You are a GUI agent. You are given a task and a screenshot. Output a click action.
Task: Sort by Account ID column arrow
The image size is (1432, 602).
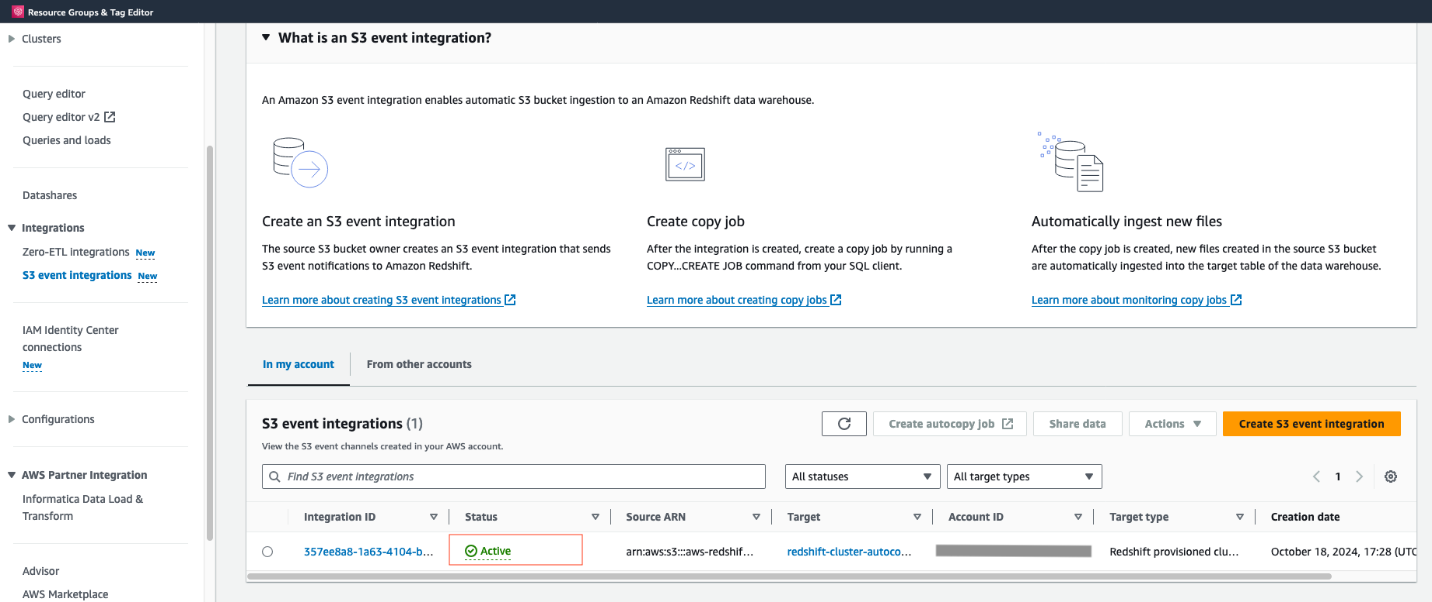tap(1078, 517)
